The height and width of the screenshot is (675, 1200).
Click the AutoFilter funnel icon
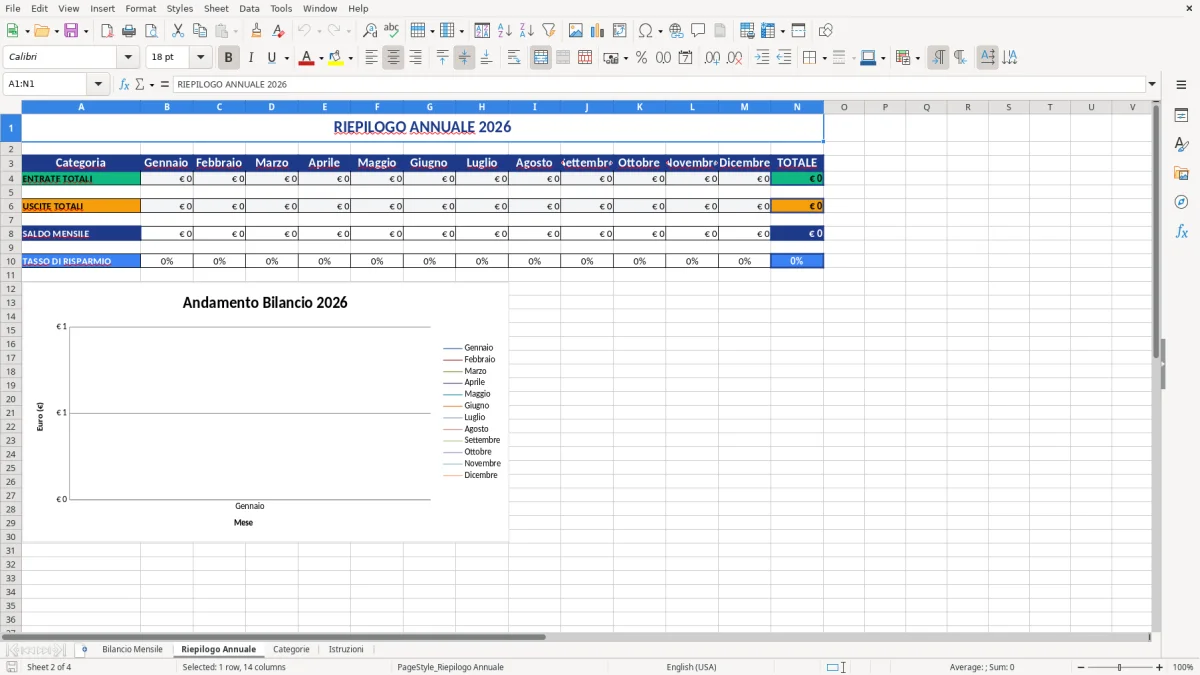(549, 31)
